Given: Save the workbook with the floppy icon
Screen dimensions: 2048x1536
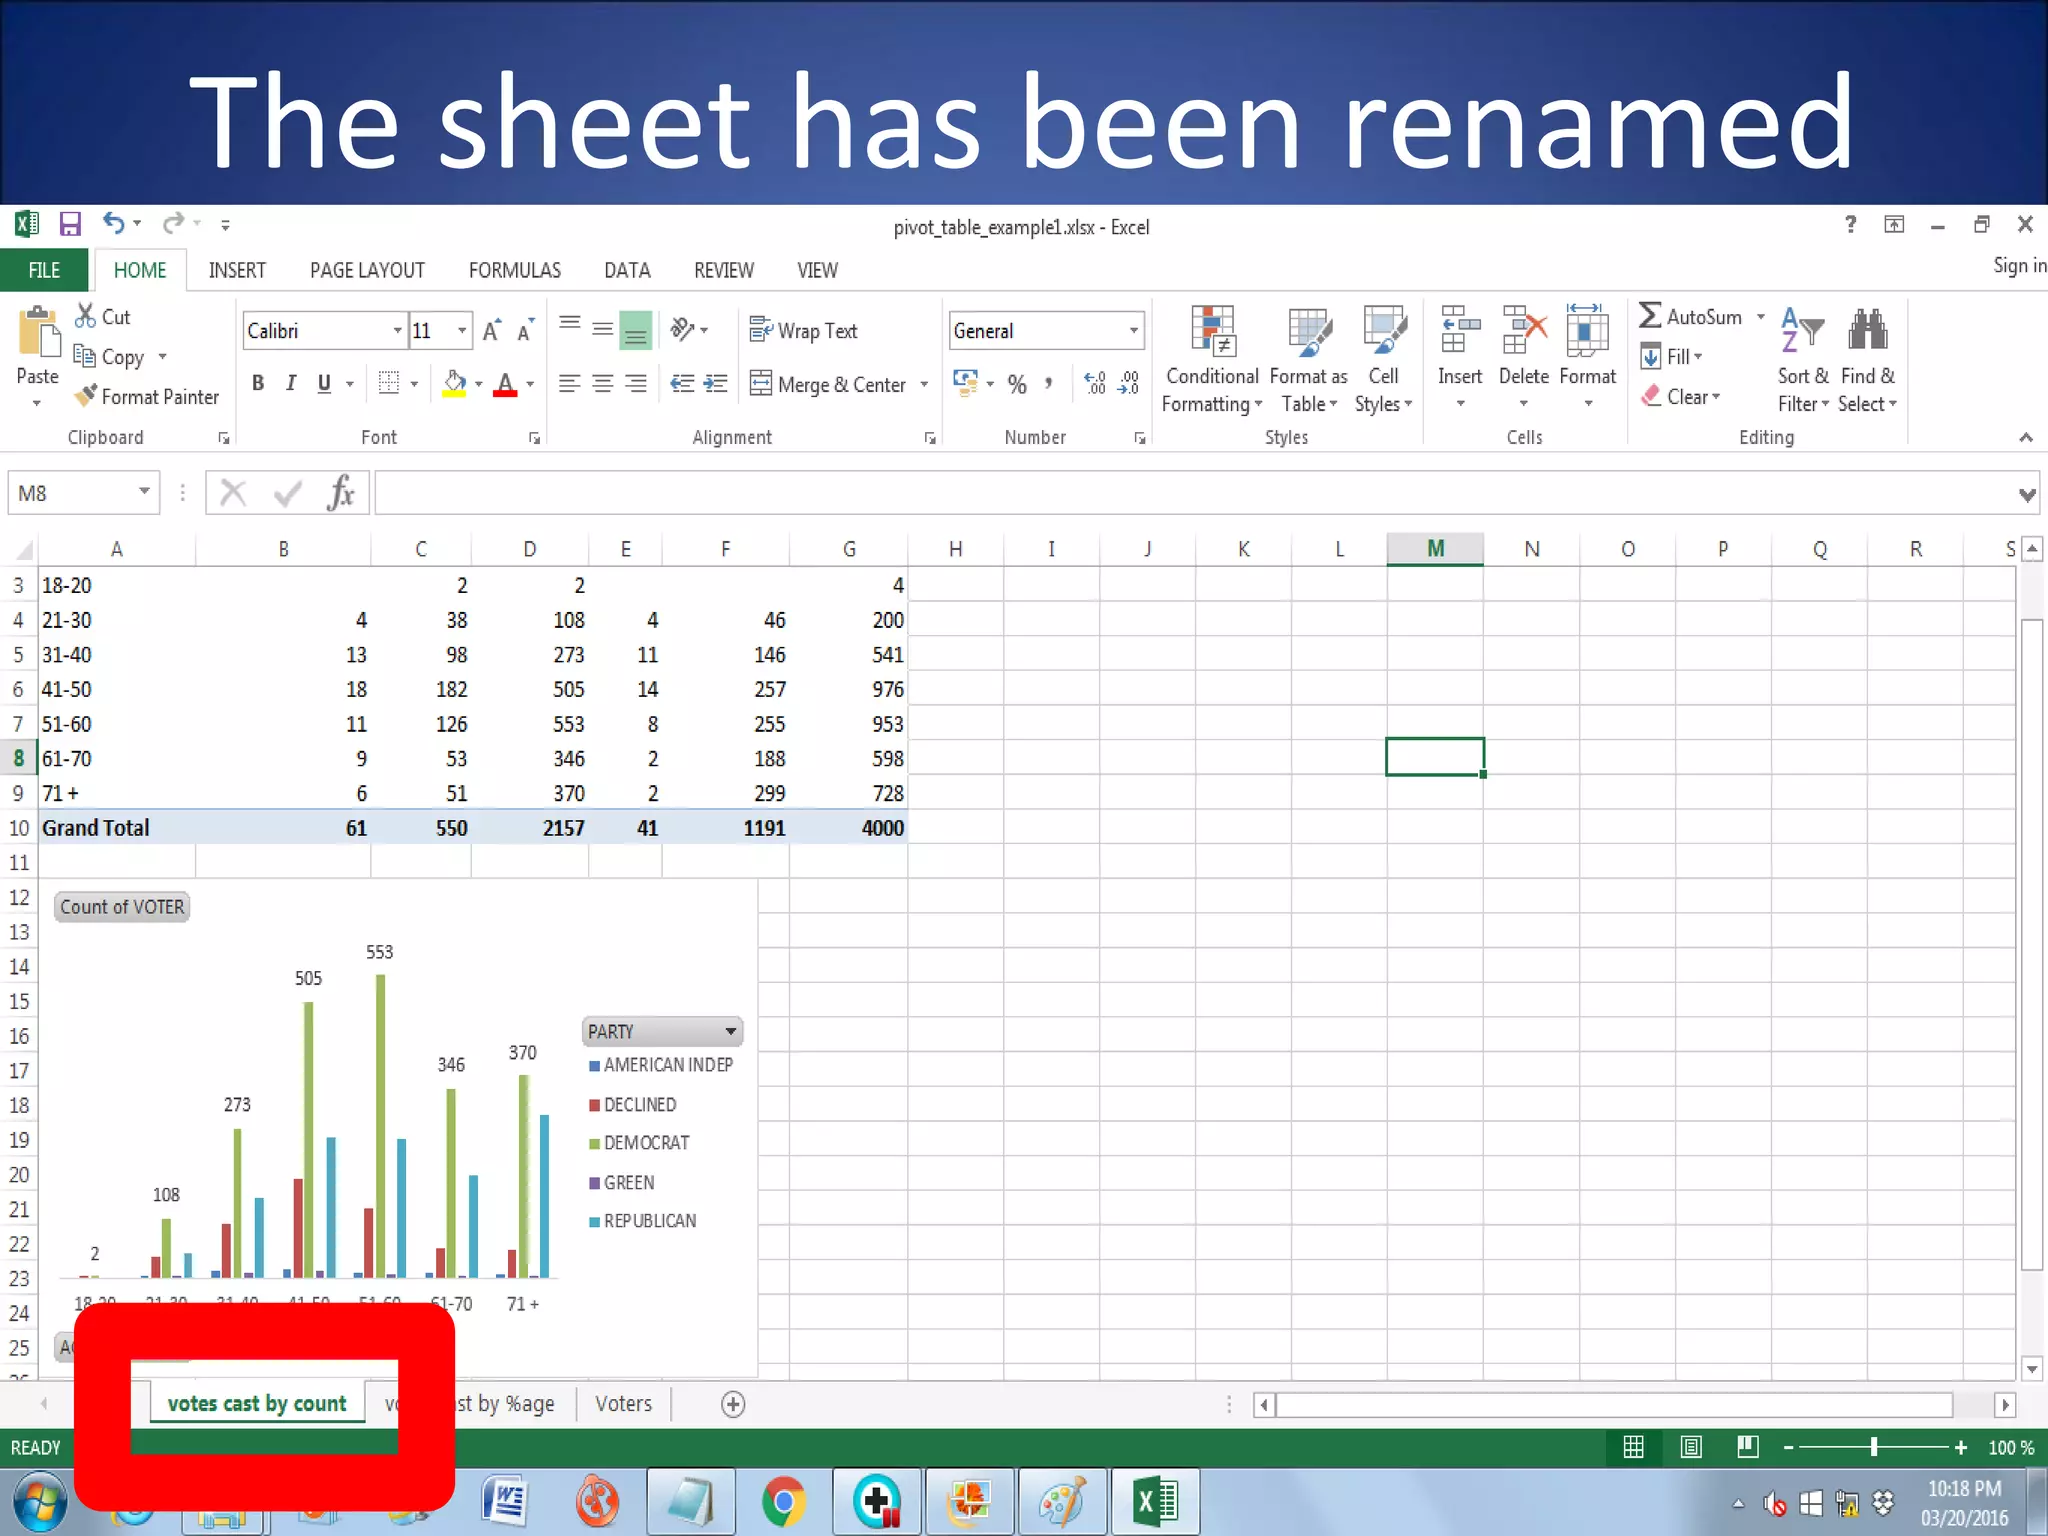Looking at the screenshot, I should (69, 224).
